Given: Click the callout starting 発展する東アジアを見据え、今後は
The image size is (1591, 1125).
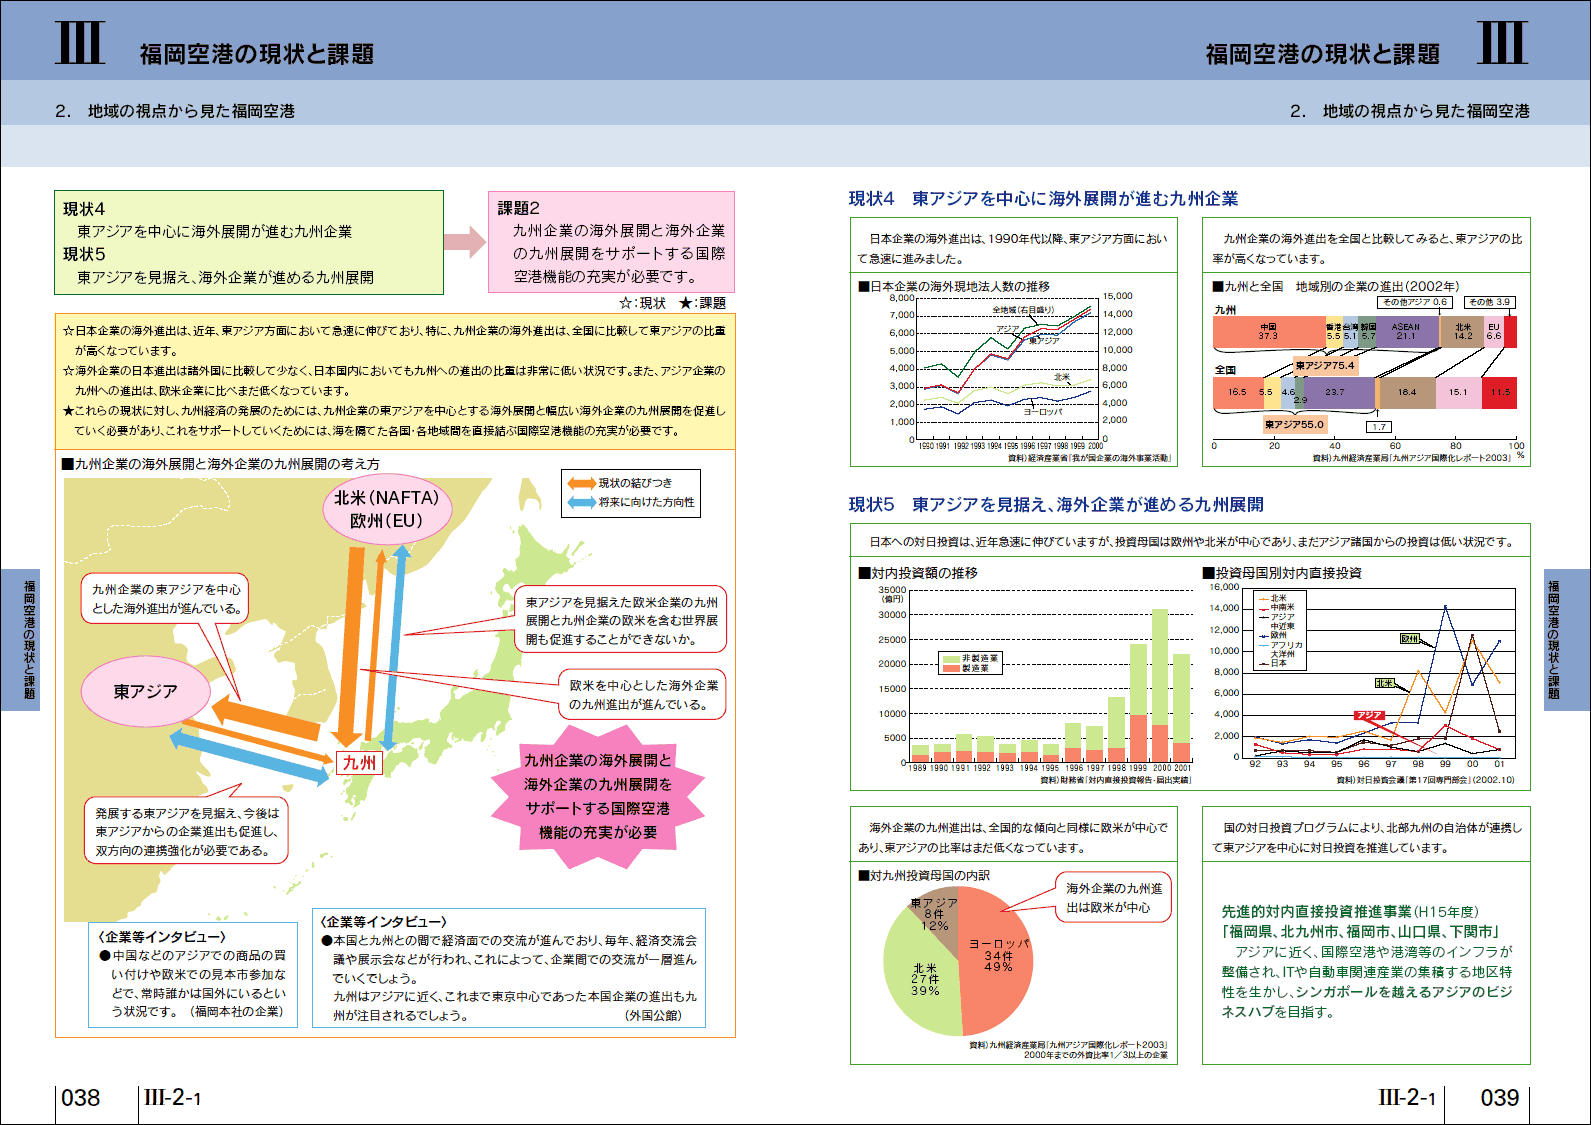Looking at the screenshot, I should pos(186,832).
